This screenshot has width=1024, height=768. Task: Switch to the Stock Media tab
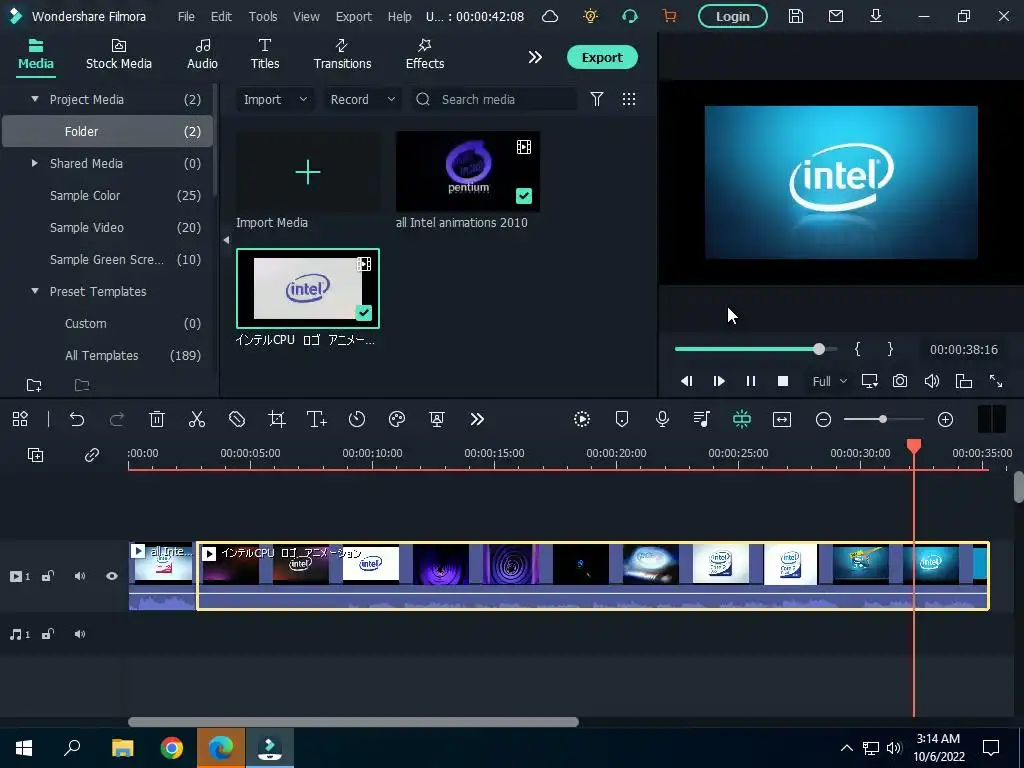pyautogui.click(x=119, y=54)
